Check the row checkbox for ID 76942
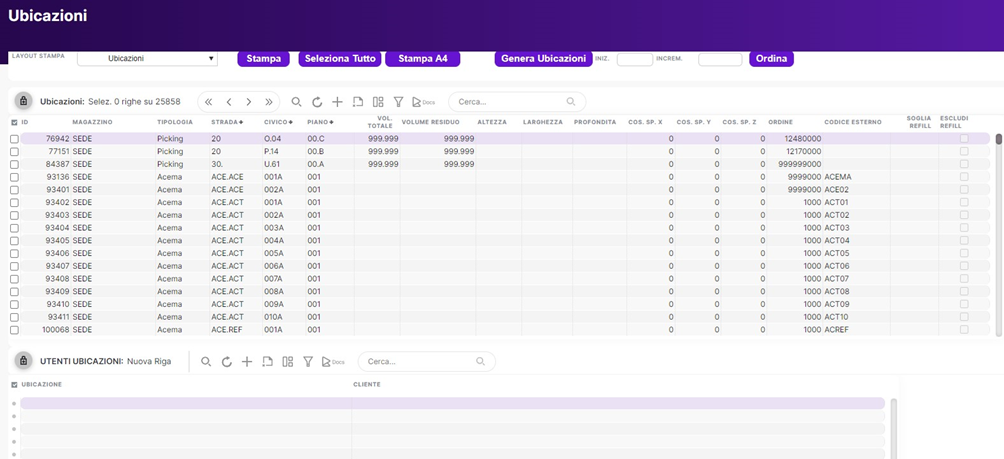The height and width of the screenshot is (459, 1004). tap(14, 139)
